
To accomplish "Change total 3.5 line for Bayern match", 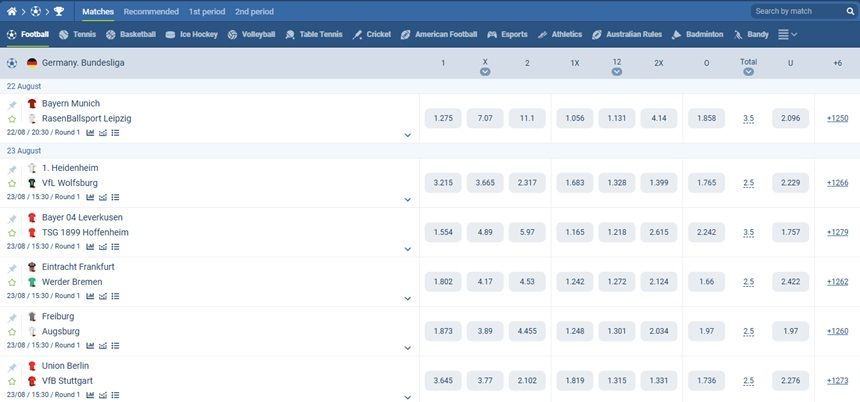I will click(x=748, y=119).
